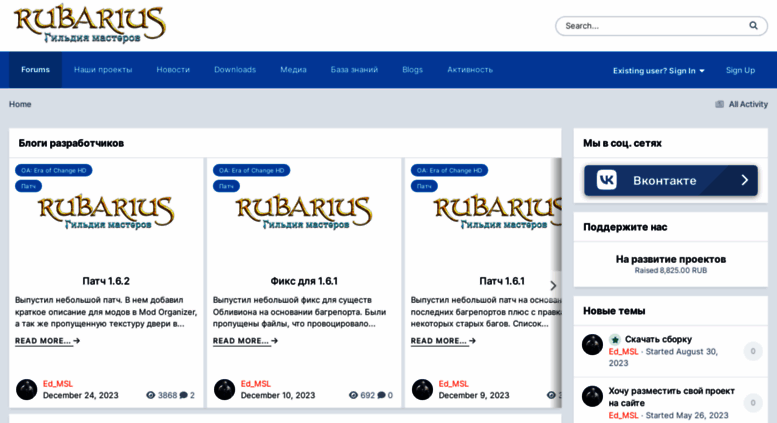
Task: Open Хочу разместить свой проект на сайте topic
Action: [671, 397]
